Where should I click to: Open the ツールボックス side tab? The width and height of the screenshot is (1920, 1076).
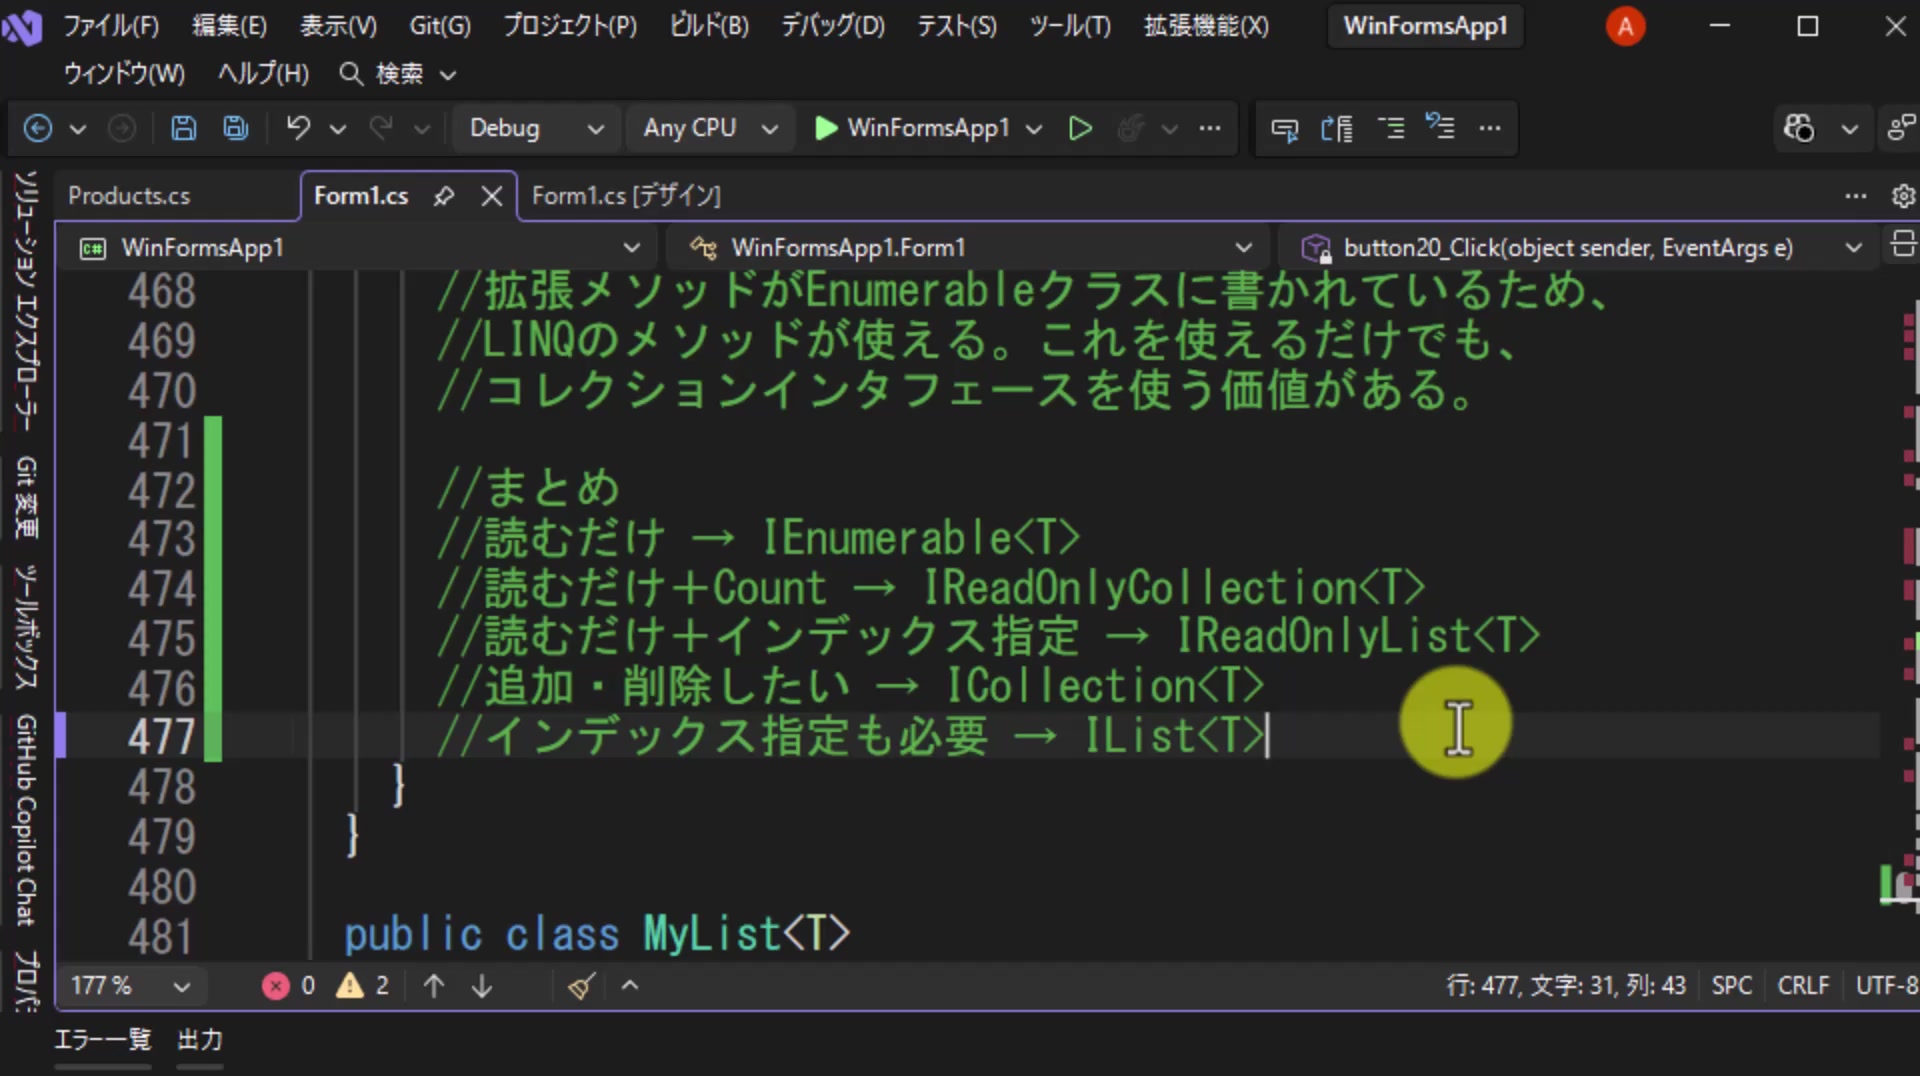26,627
